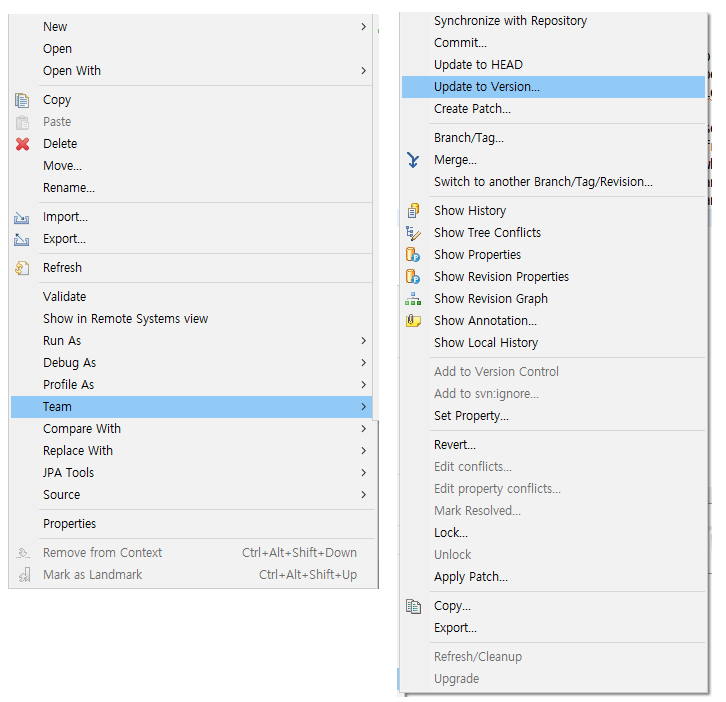Screen dimensions: 726x702
Task: Click the Remove from Context icon
Action: tap(23, 553)
